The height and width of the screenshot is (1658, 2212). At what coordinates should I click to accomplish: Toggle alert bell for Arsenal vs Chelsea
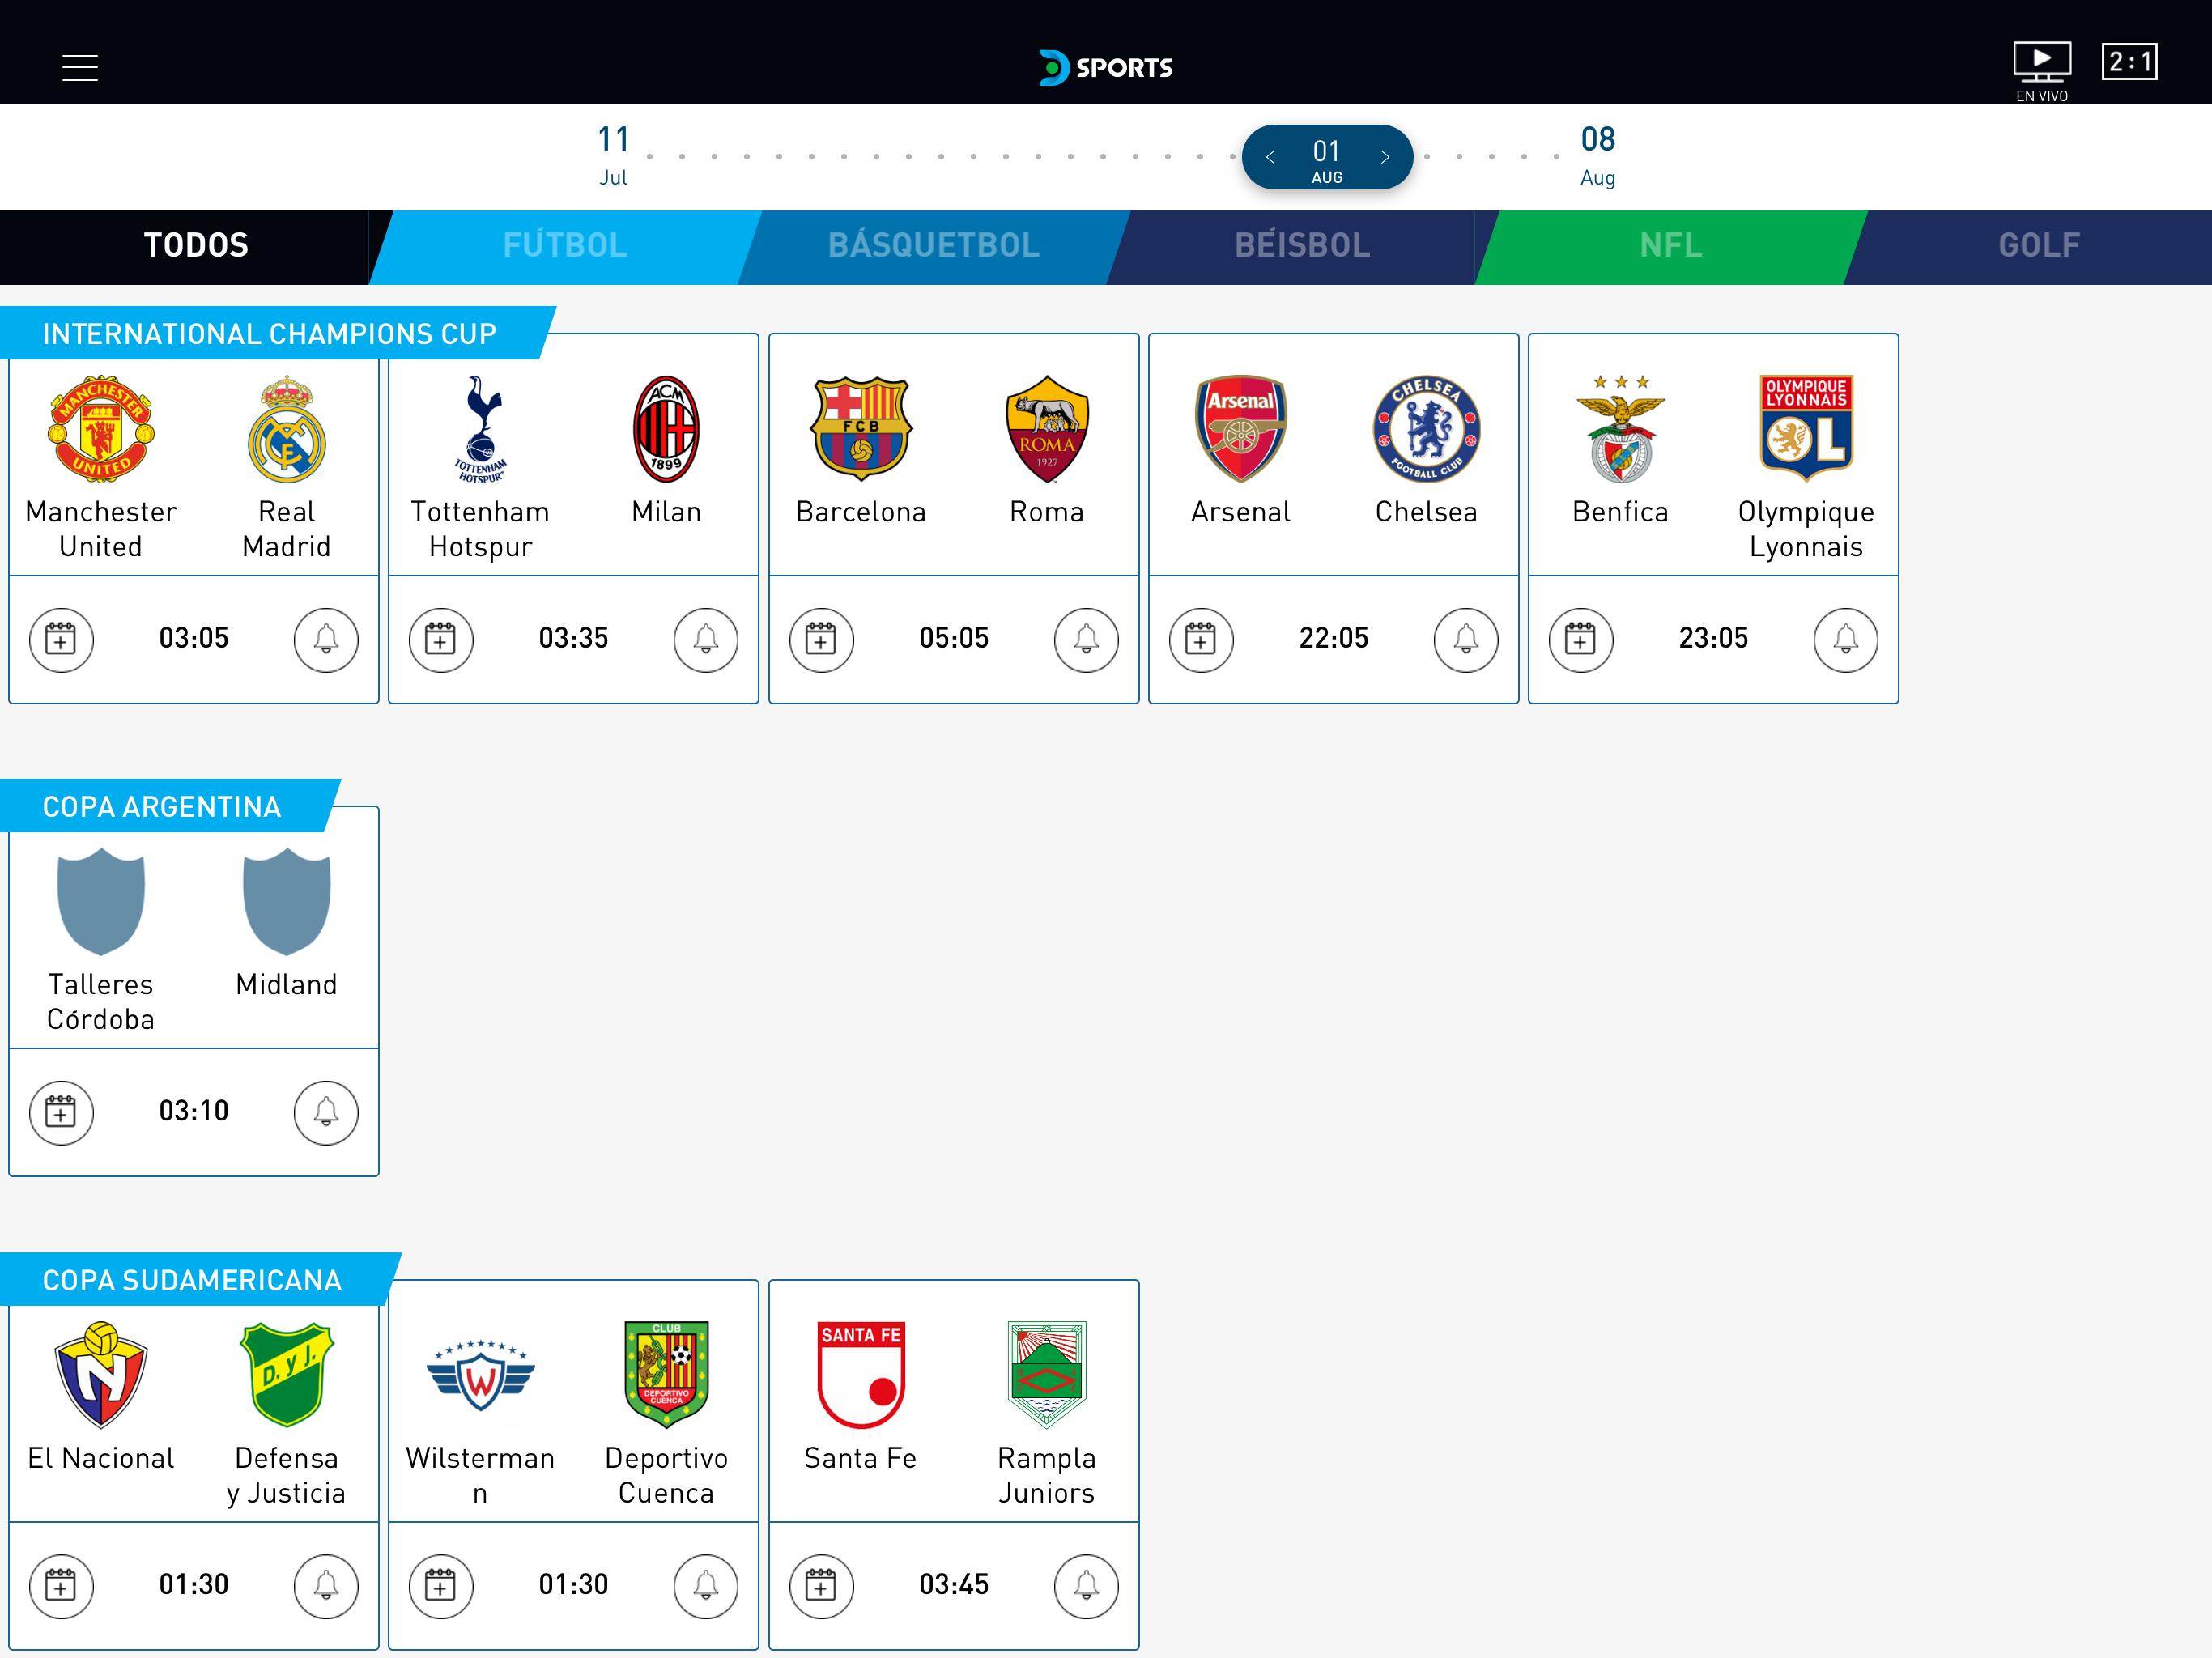click(1466, 640)
